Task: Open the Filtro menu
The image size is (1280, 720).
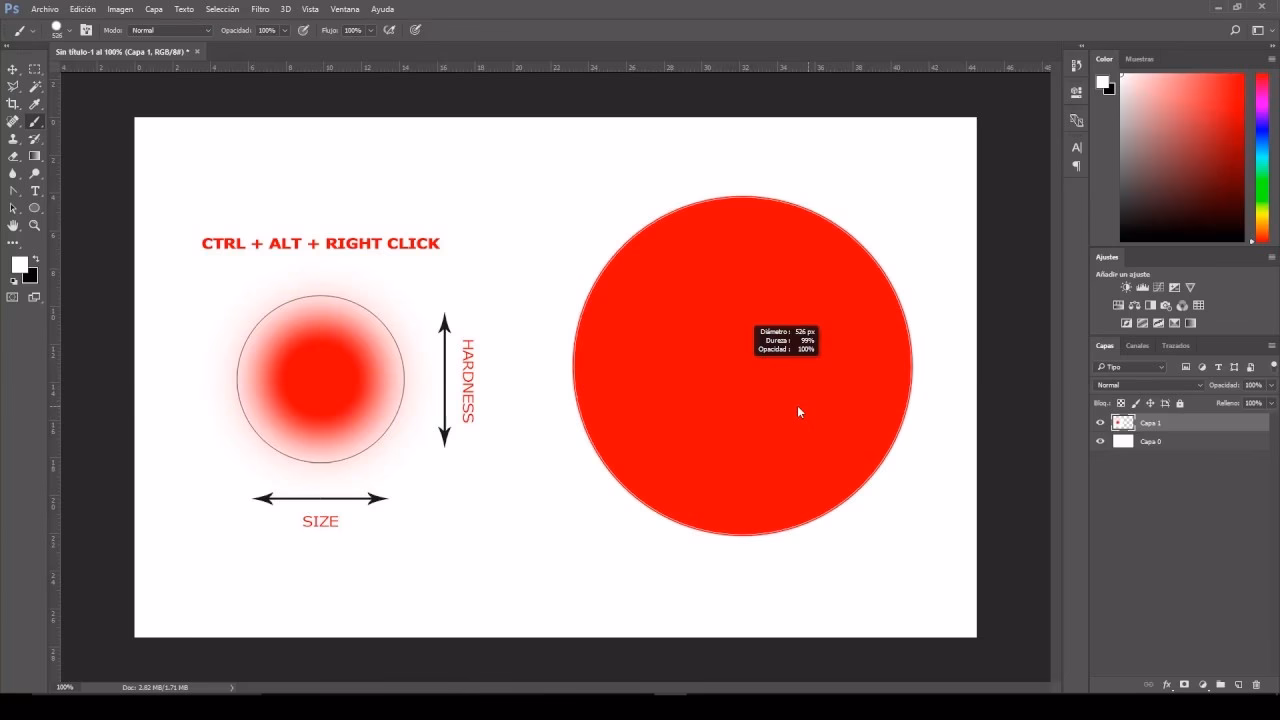Action: coord(260,9)
